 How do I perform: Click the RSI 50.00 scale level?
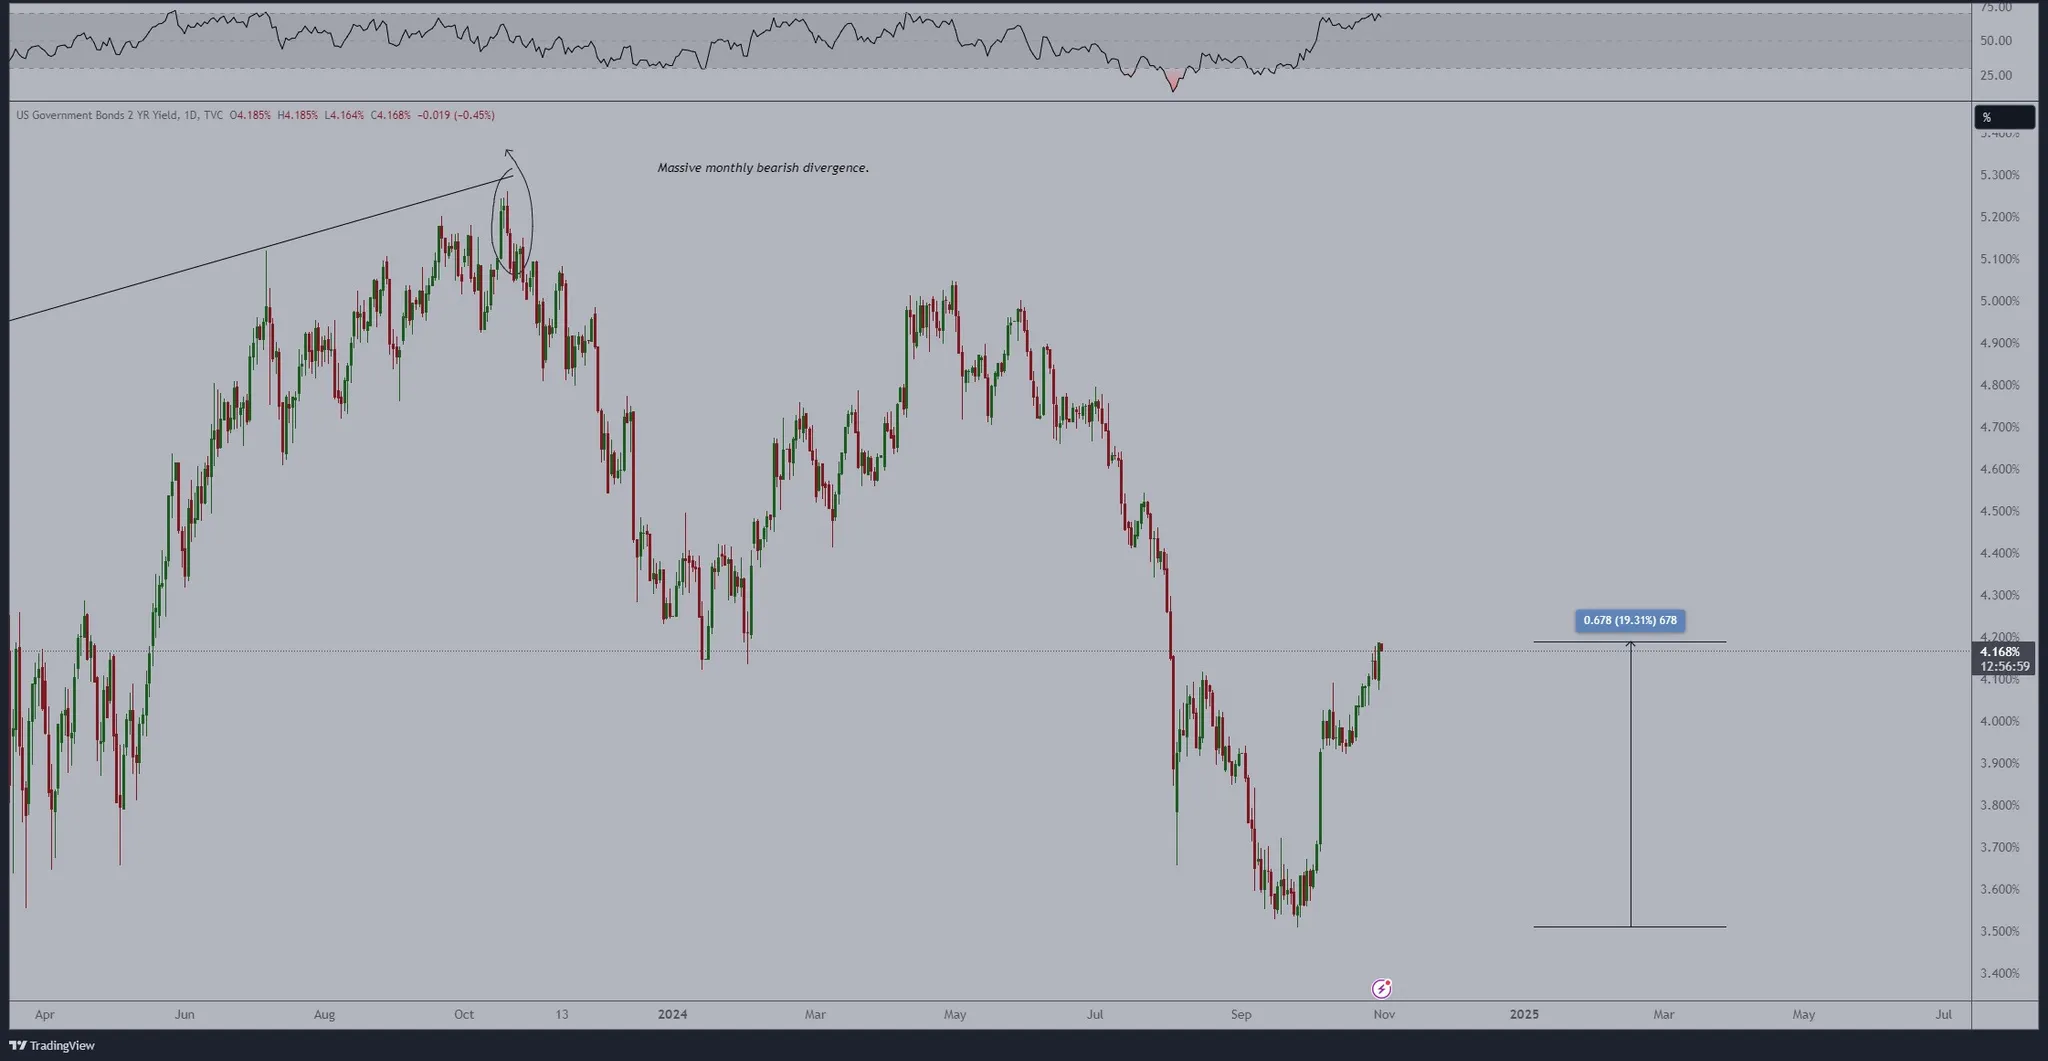click(x=1995, y=41)
